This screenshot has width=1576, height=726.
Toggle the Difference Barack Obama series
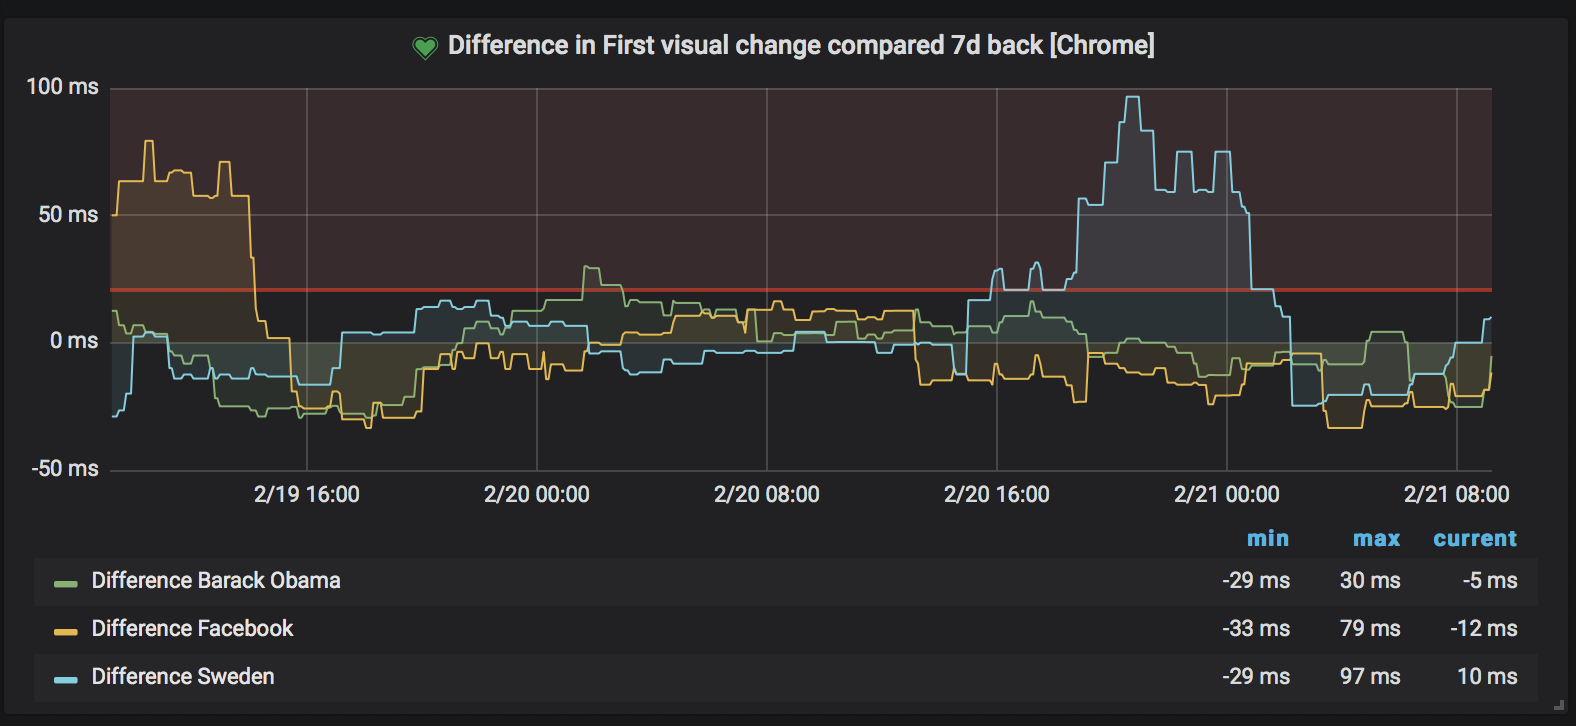216,581
